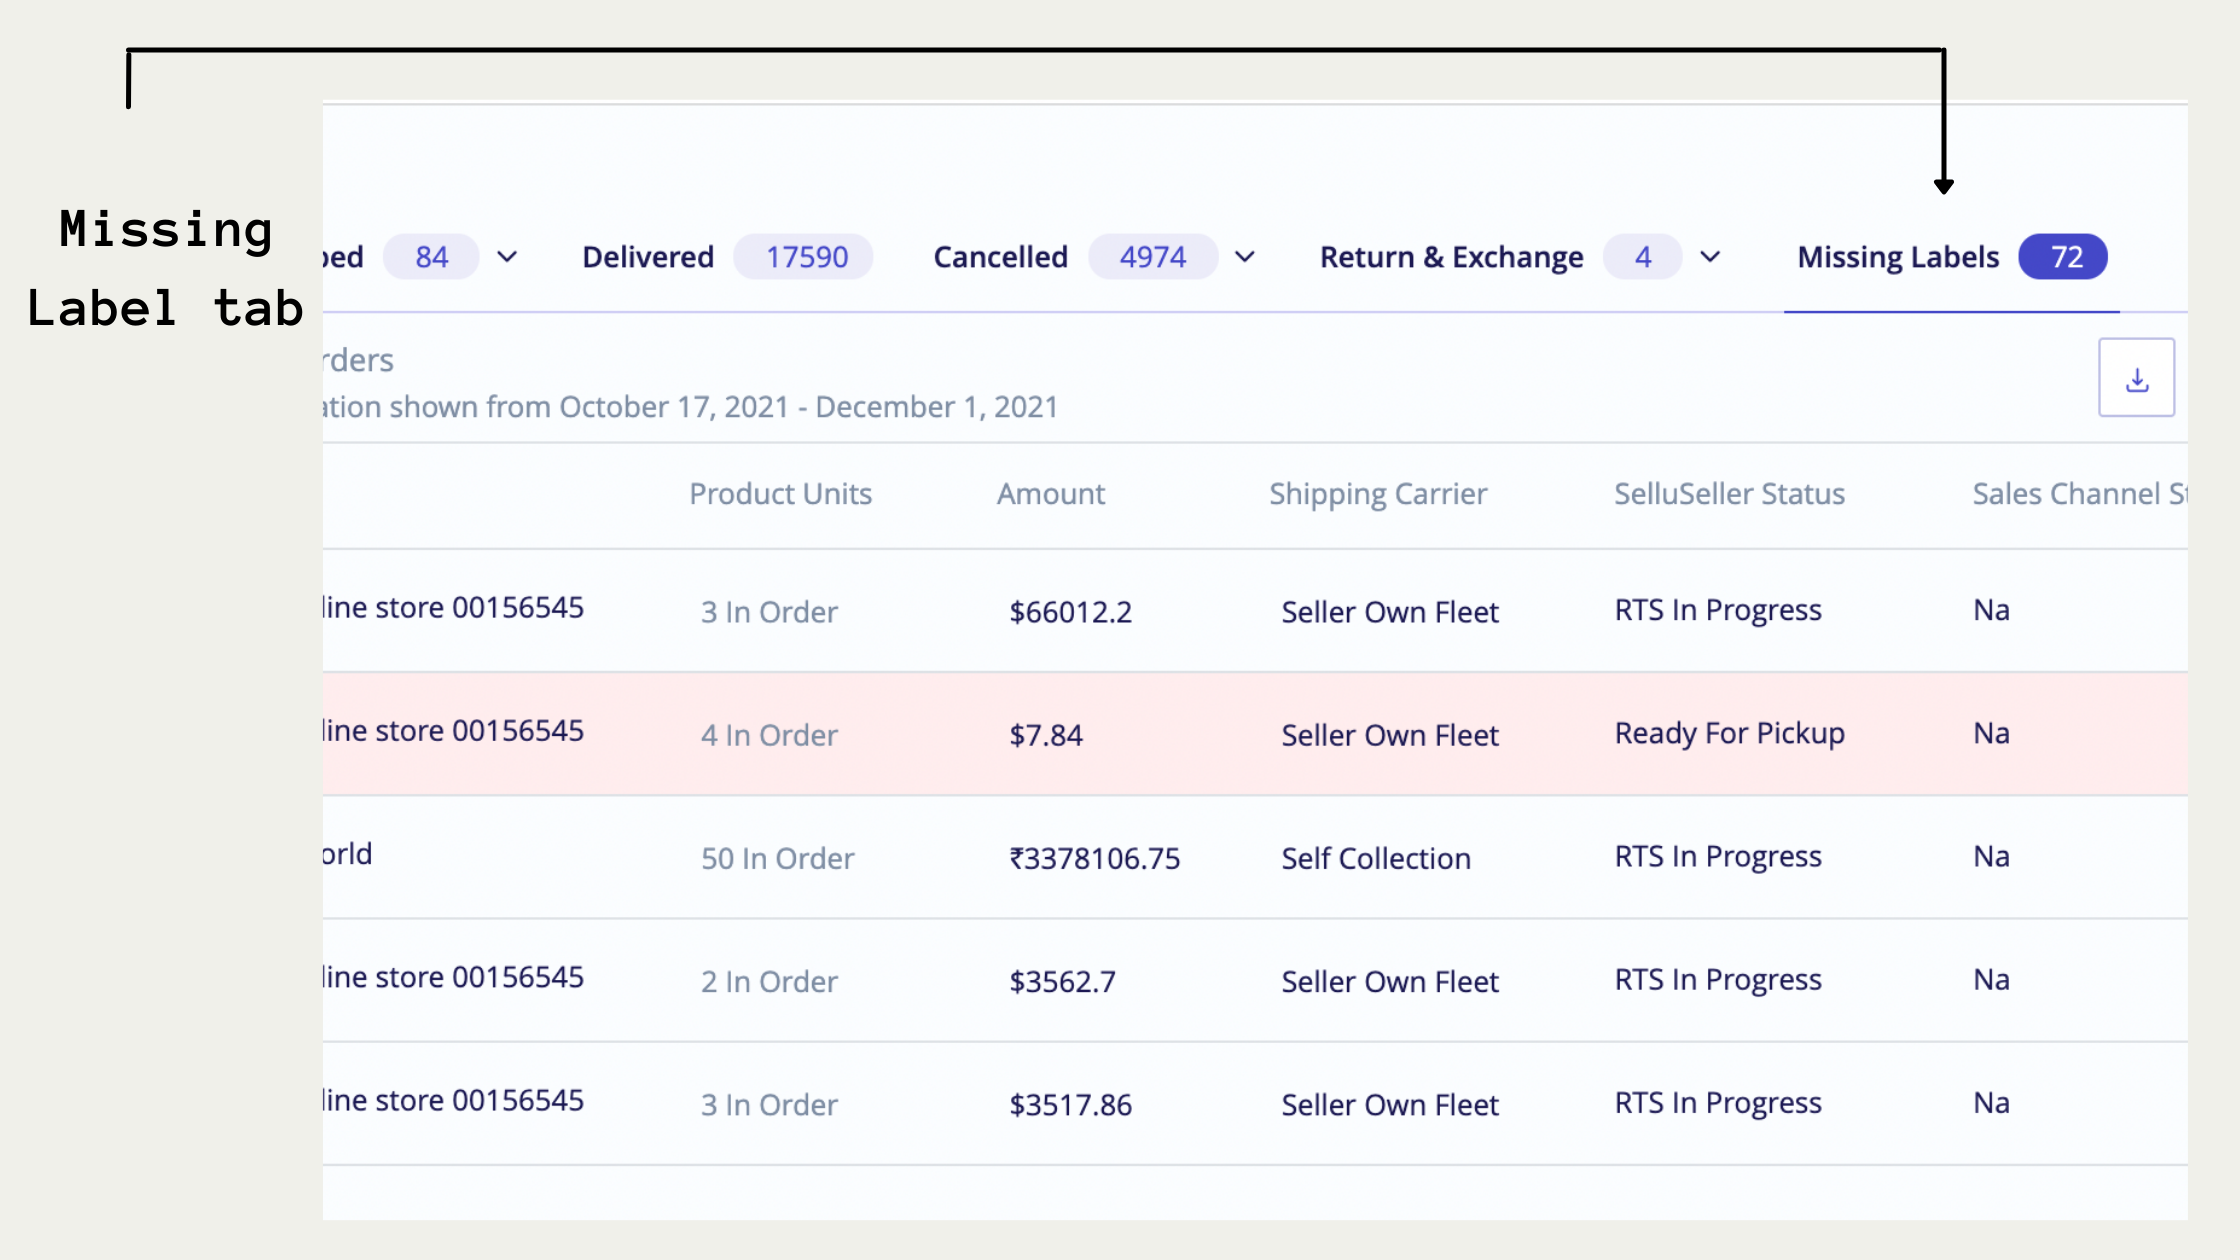Screen dimensions: 2240x1260
Task: Click the SelluSeller Status column header
Action: pyautogui.click(x=1729, y=494)
